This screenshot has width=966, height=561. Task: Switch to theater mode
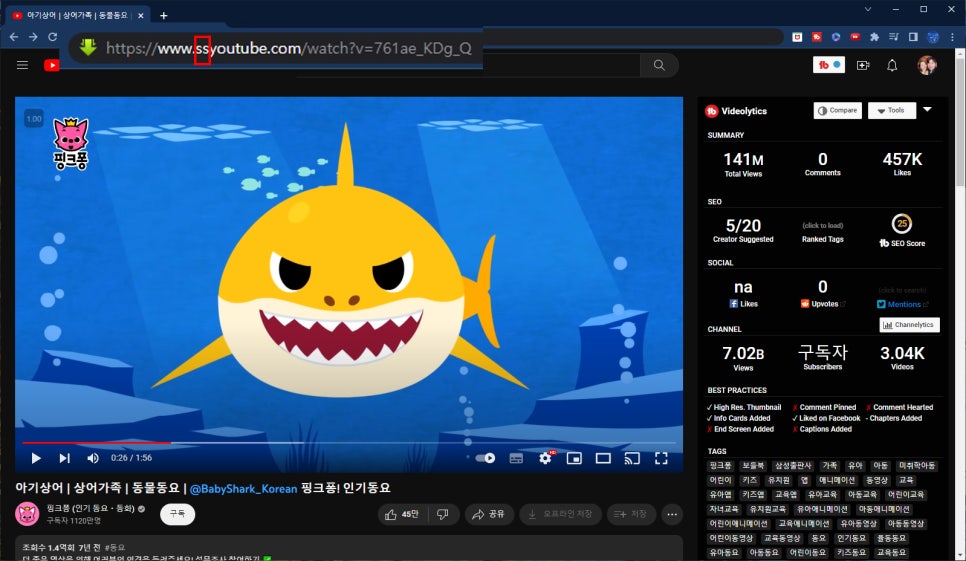pyautogui.click(x=603, y=458)
